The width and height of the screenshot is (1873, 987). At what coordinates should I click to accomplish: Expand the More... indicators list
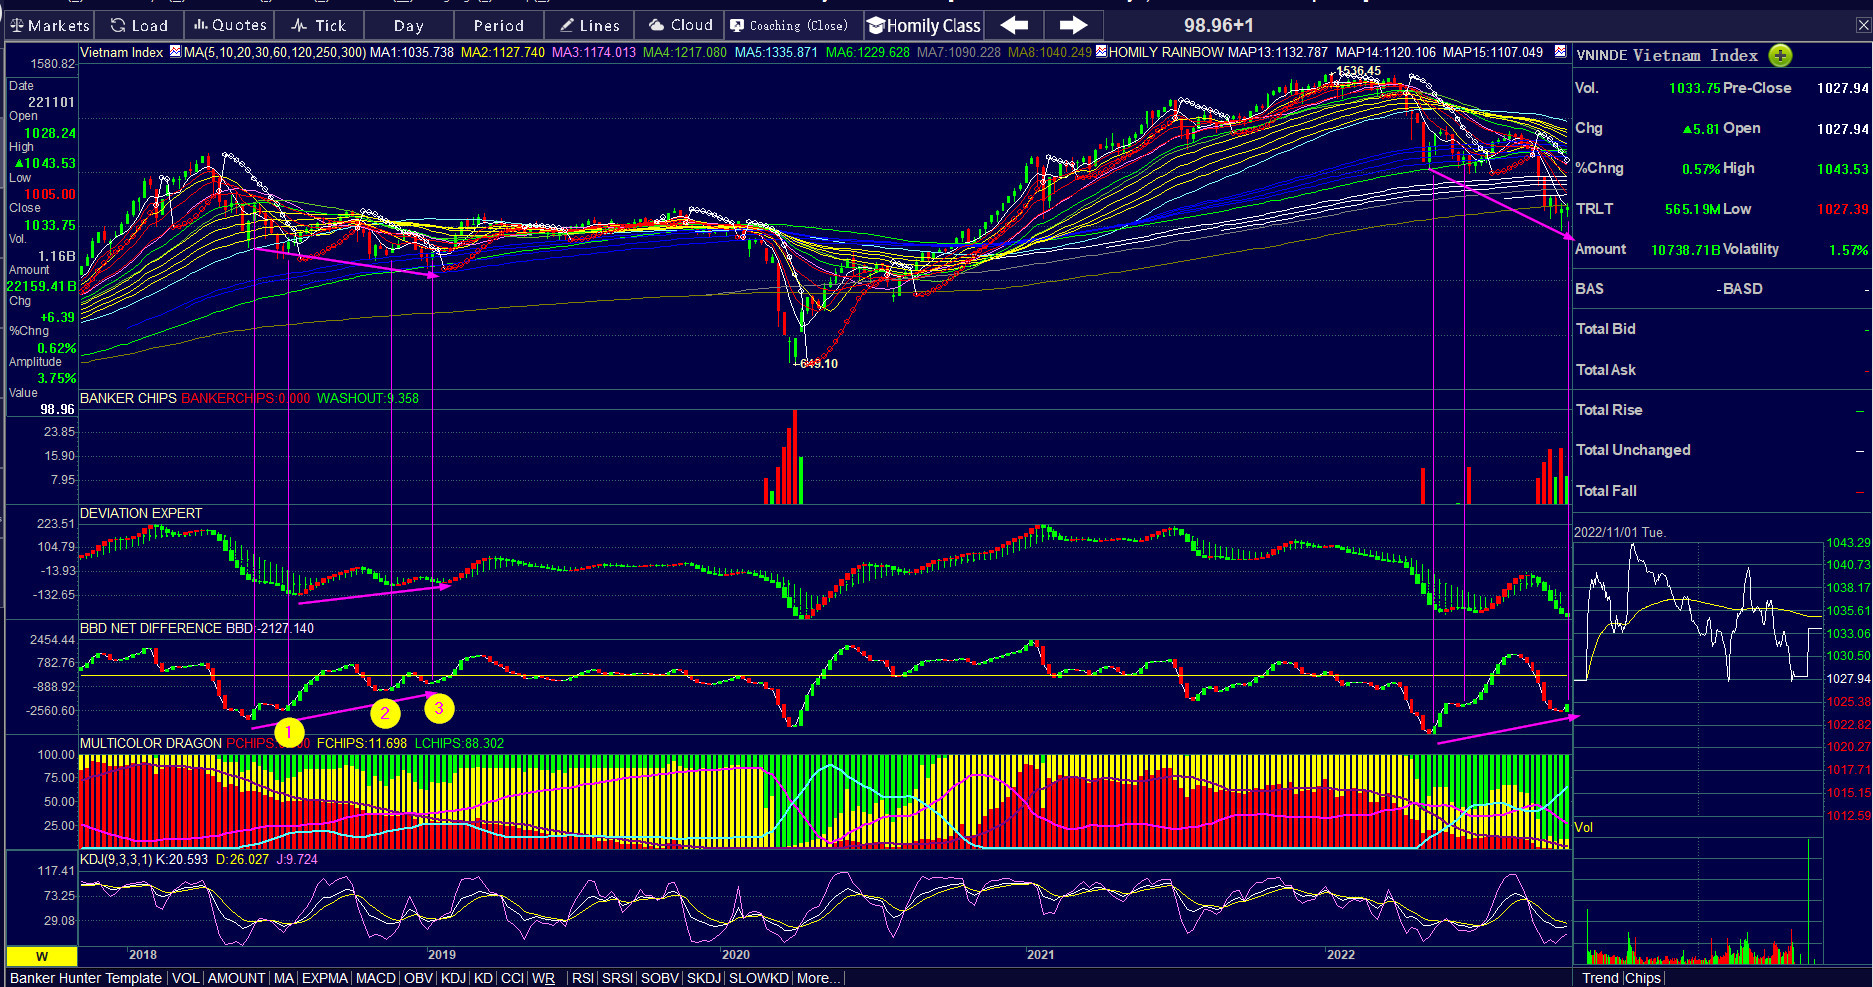click(x=818, y=978)
